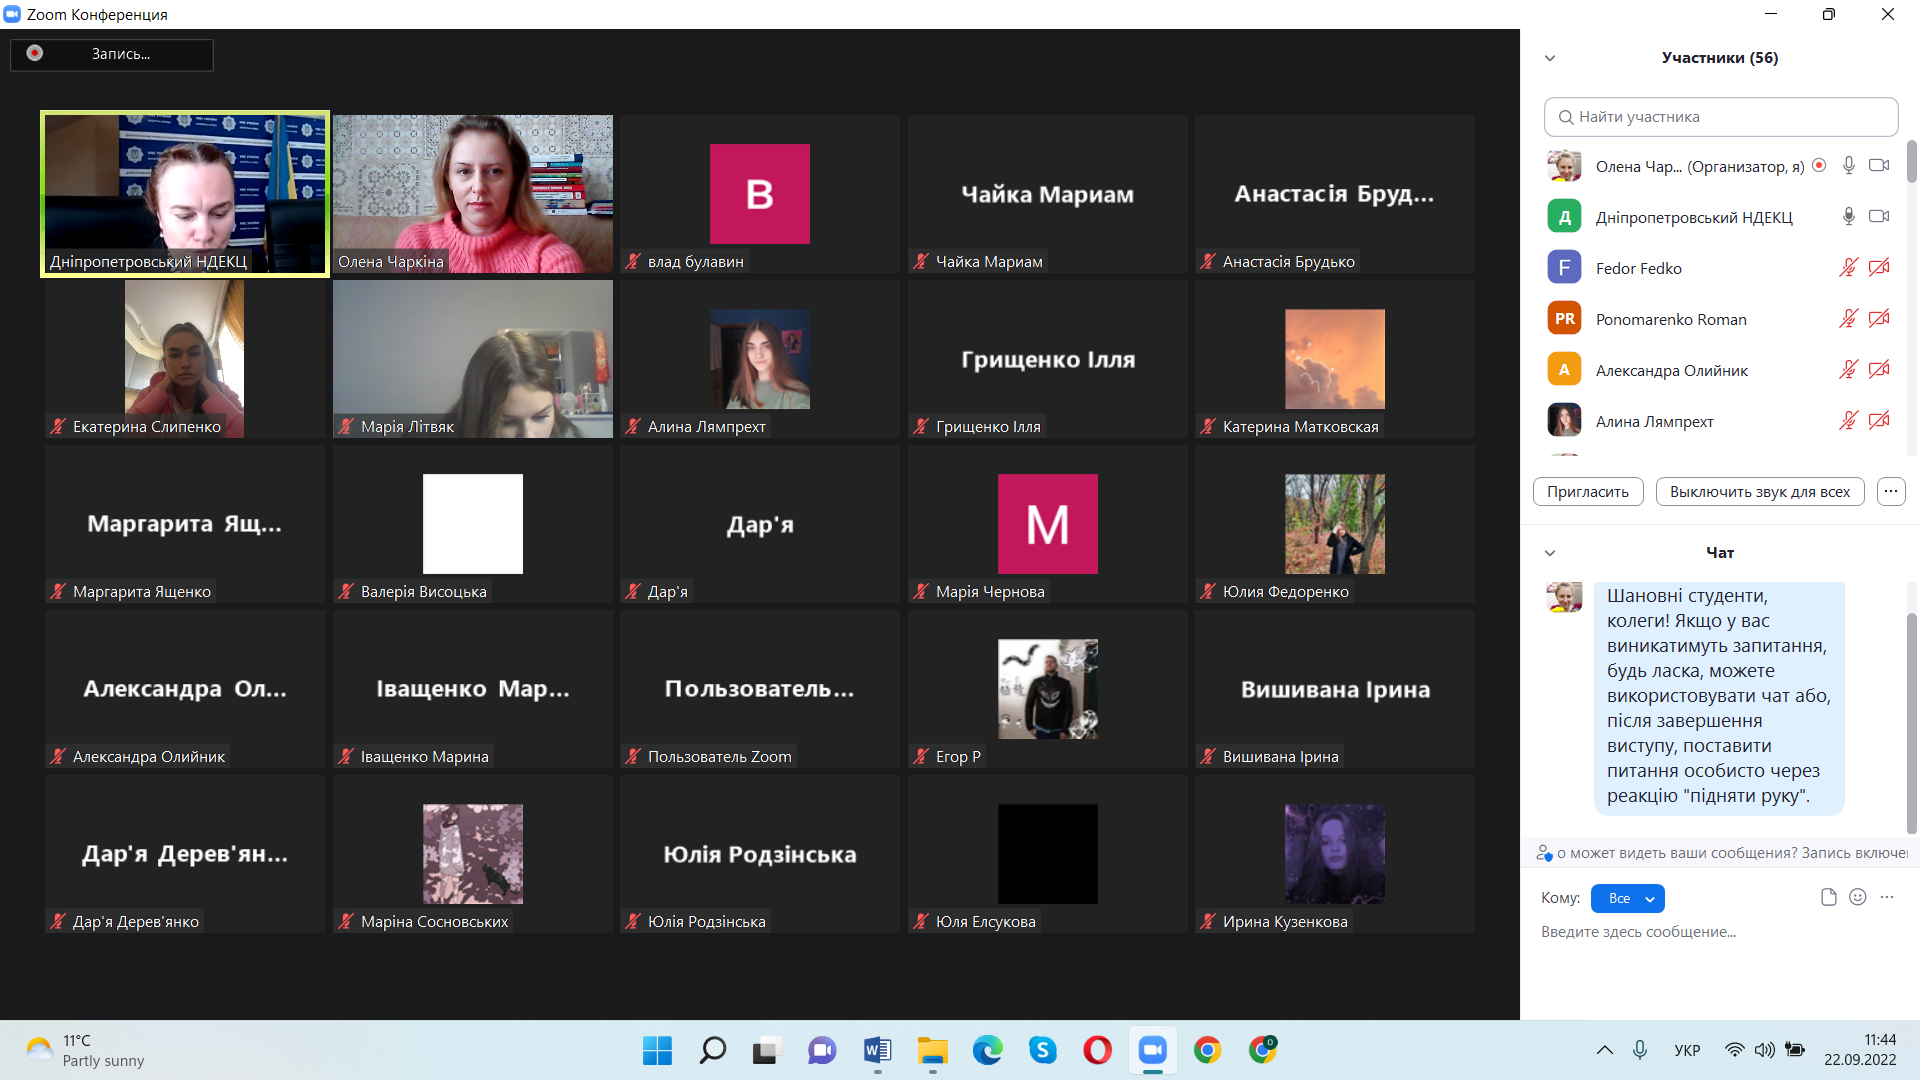Click Екатерина Слипенко video tile
The width and height of the screenshot is (1920, 1080).
(x=185, y=359)
